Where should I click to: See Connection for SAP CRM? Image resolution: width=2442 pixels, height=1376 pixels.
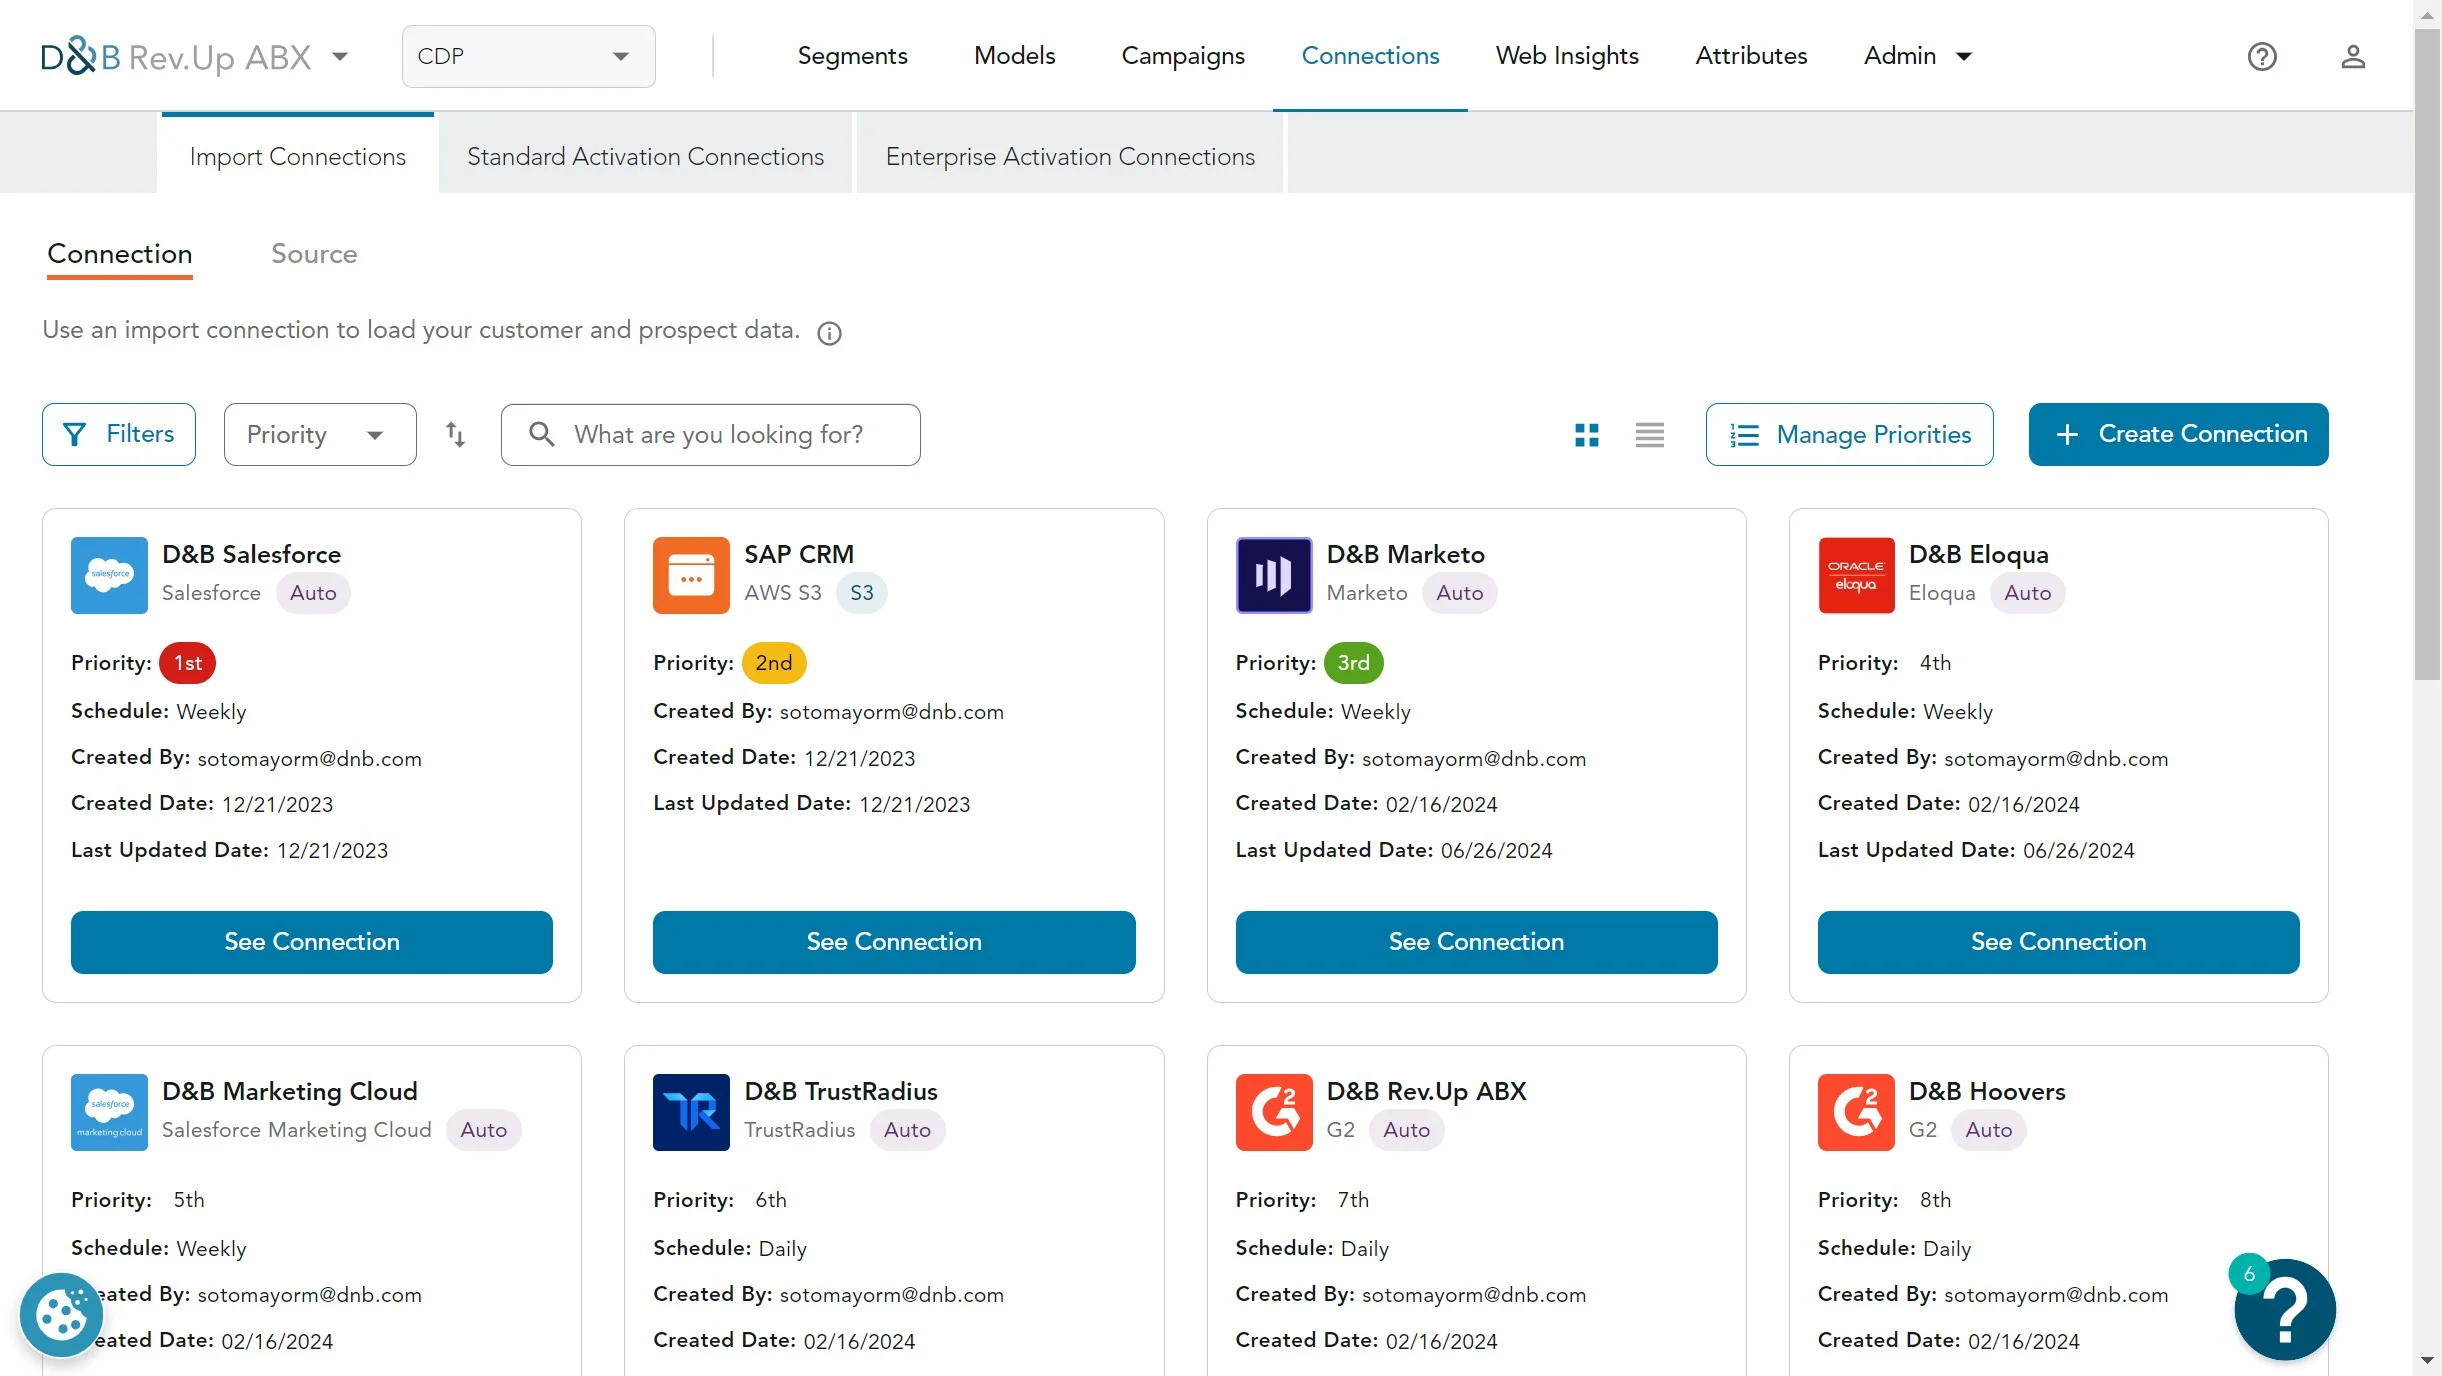click(x=894, y=942)
